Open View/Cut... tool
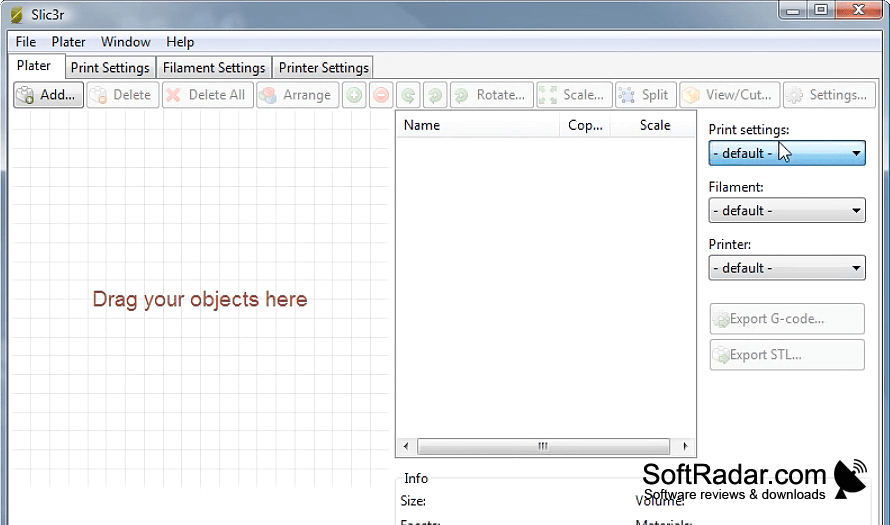Image resolution: width=890 pixels, height=525 pixels. tap(729, 95)
